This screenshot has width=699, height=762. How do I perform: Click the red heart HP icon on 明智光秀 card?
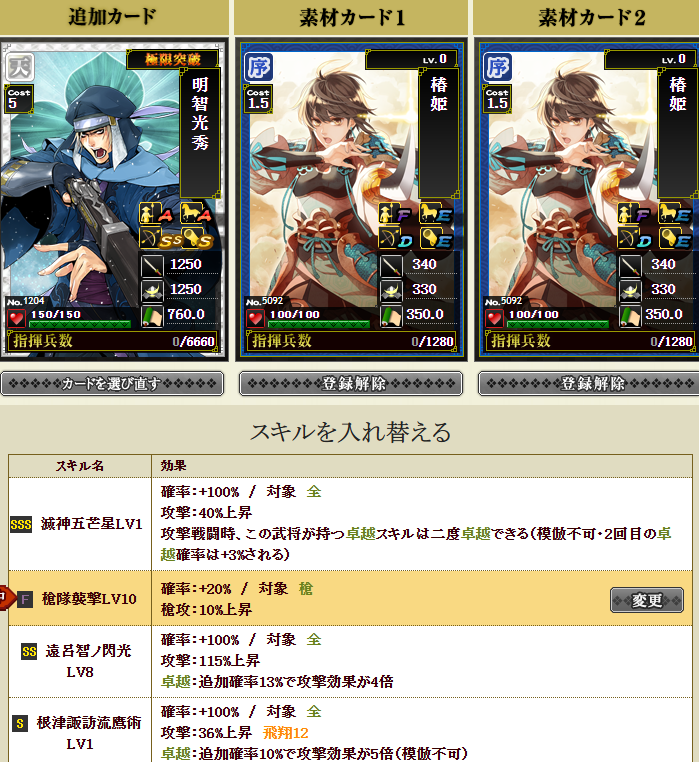coord(17,319)
